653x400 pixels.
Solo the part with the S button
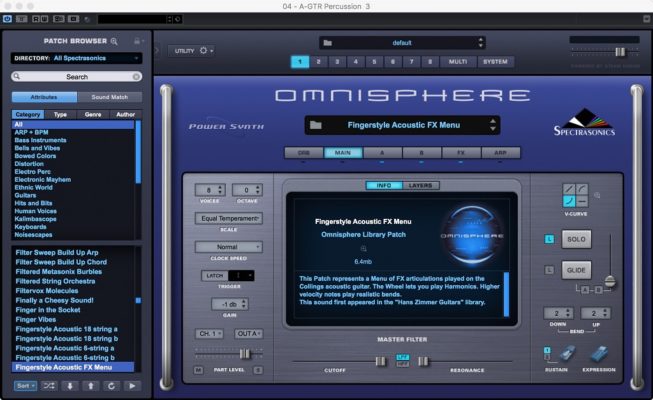tap(258, 370)
